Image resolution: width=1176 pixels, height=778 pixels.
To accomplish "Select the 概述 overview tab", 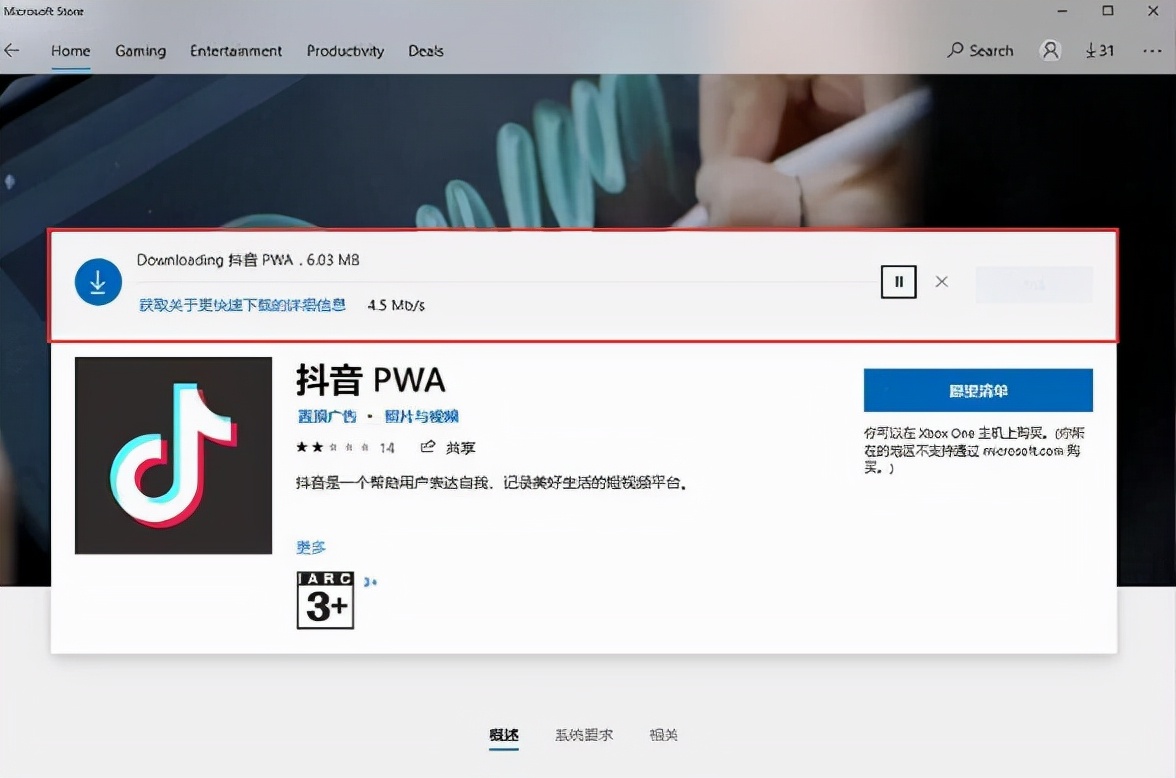I will 503,734.
